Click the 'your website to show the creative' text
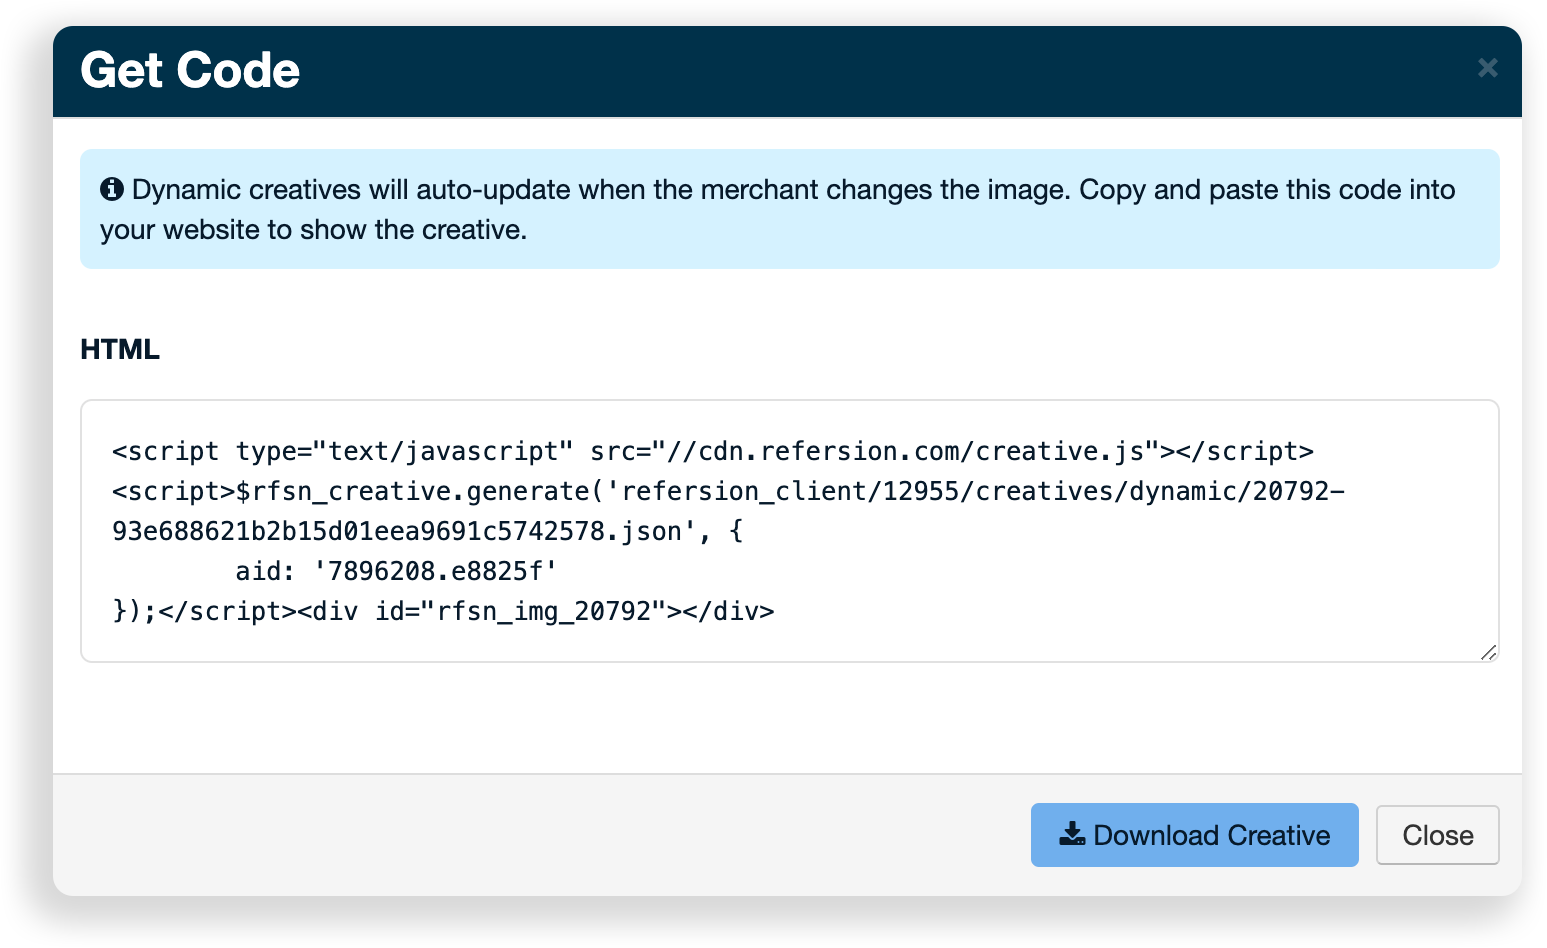Screen dimensions: 1547x948 (x=313, y=230)
